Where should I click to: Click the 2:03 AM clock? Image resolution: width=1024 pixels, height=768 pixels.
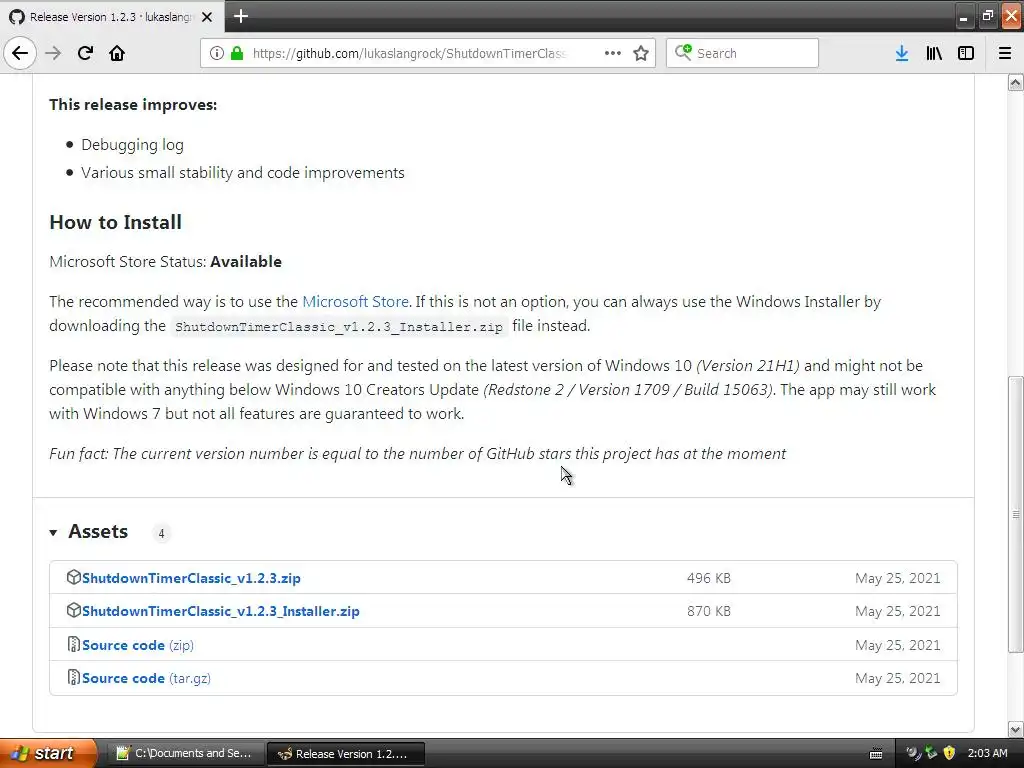click(987, 753)
